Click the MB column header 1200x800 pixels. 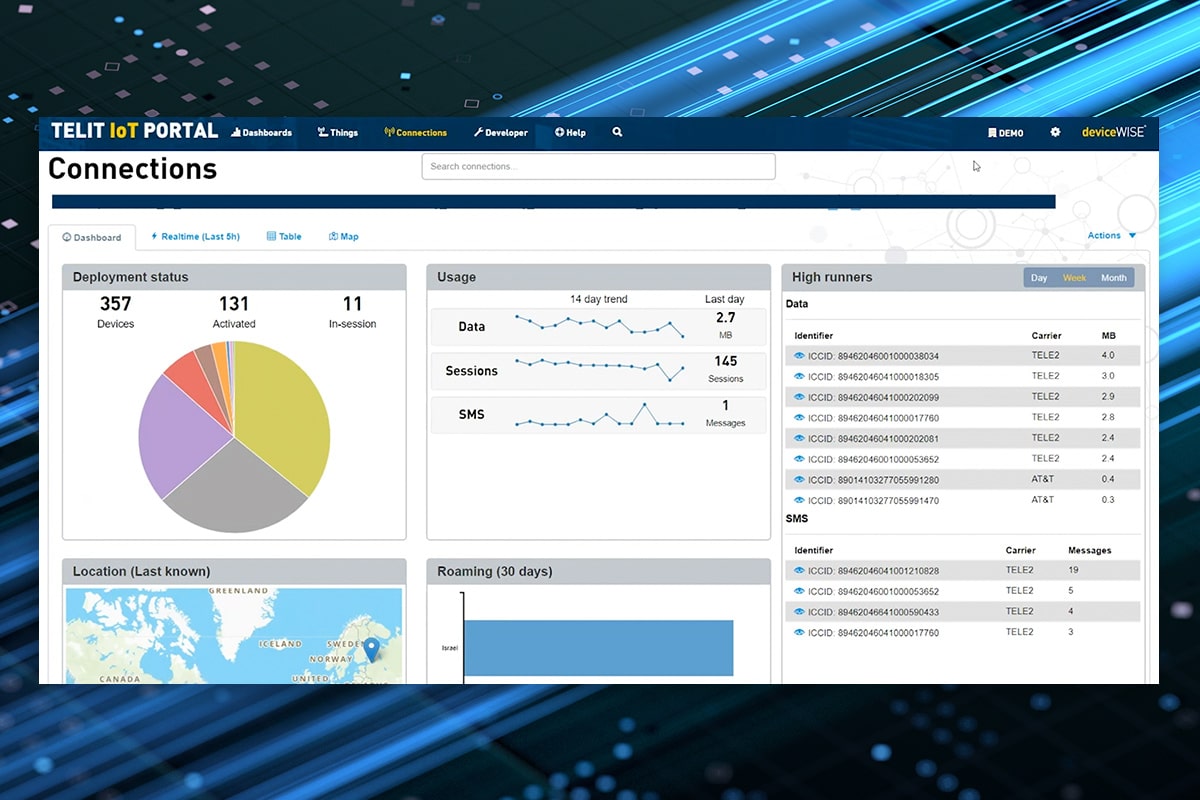(1108, 336)
